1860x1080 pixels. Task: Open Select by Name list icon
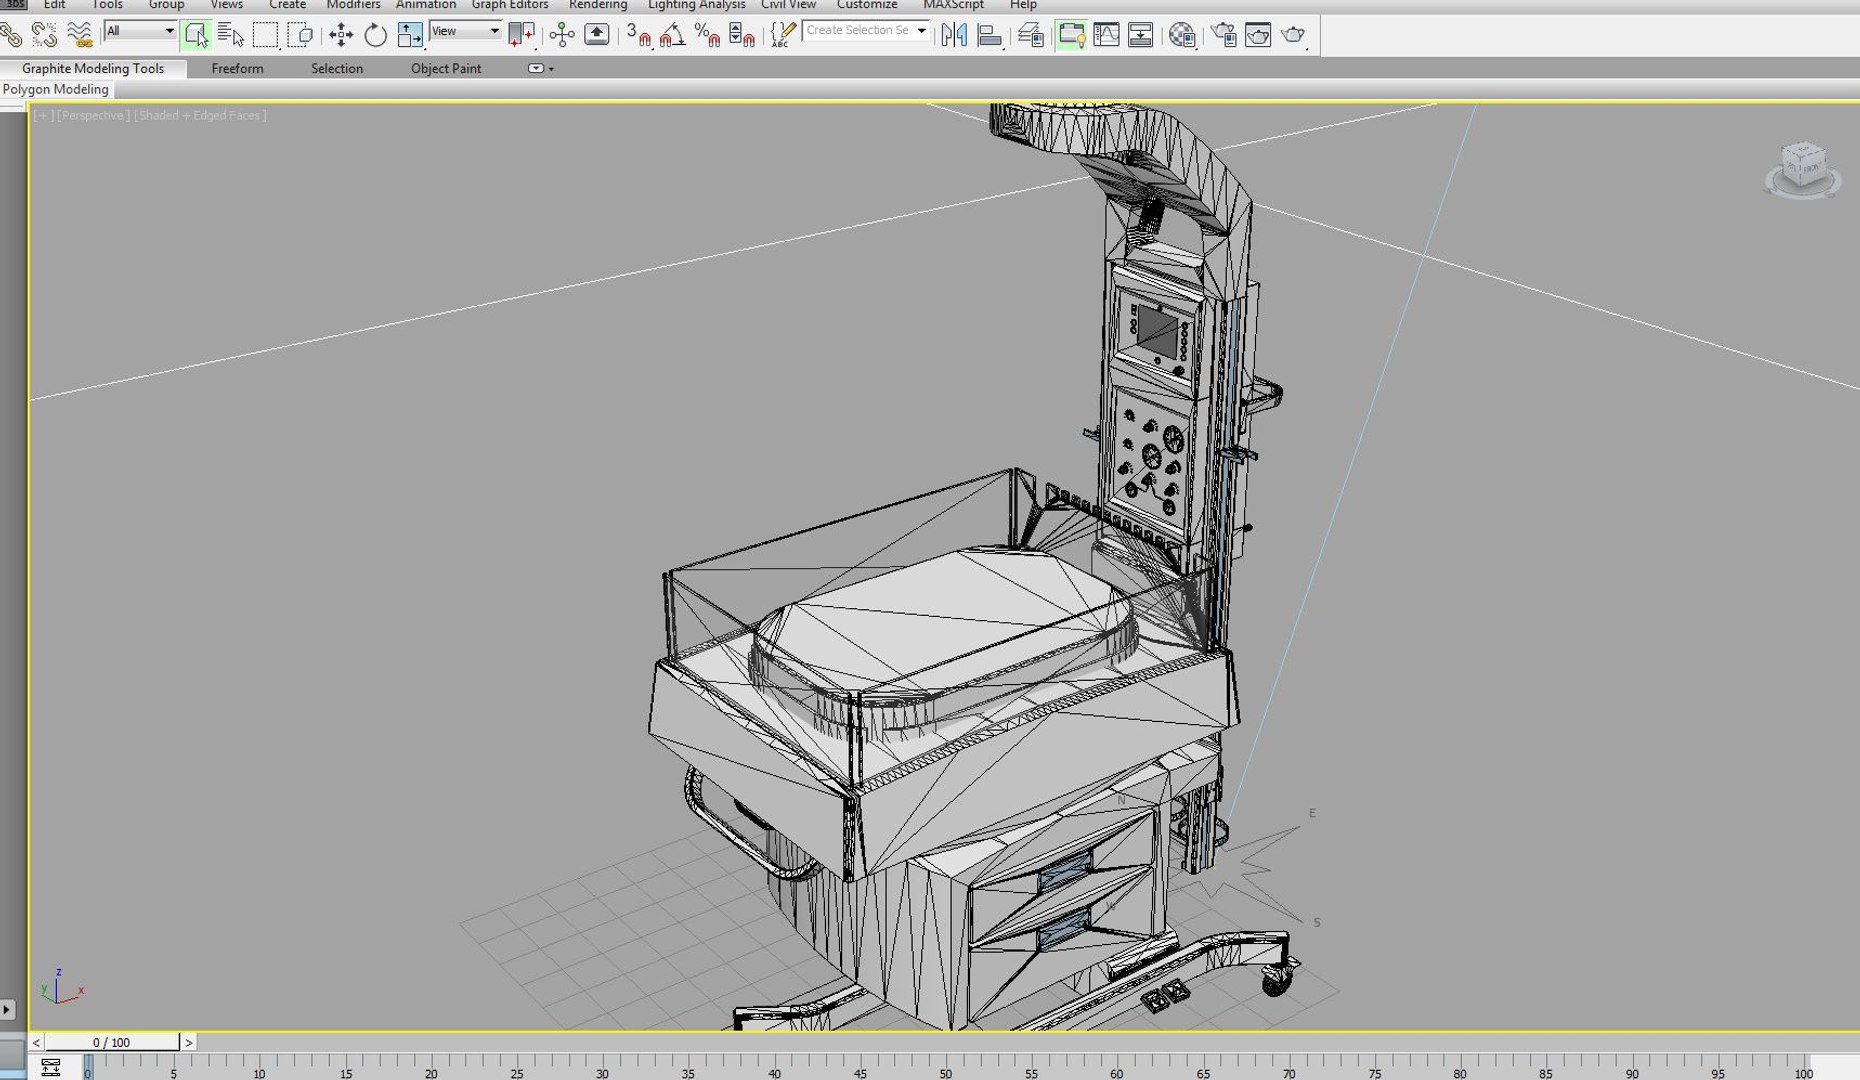231,35
